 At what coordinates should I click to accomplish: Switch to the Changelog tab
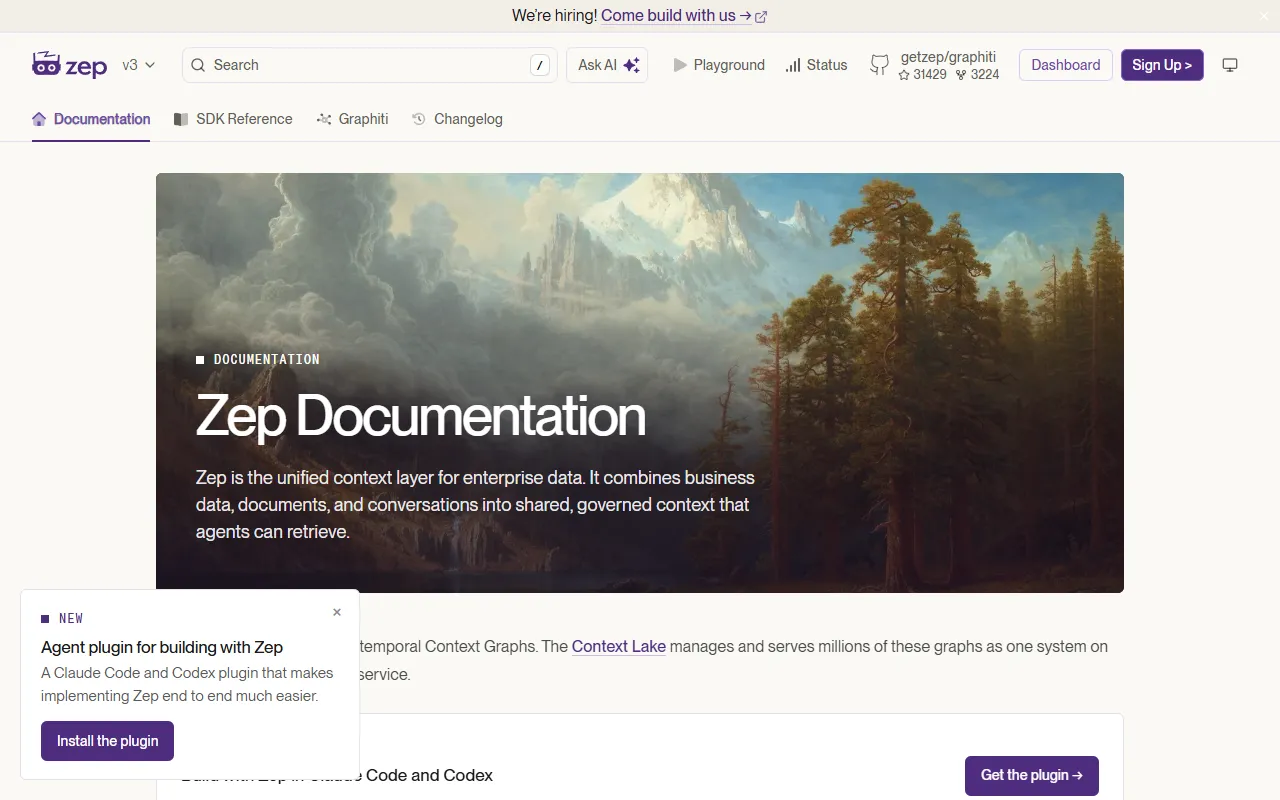click(x=457, y=119)
